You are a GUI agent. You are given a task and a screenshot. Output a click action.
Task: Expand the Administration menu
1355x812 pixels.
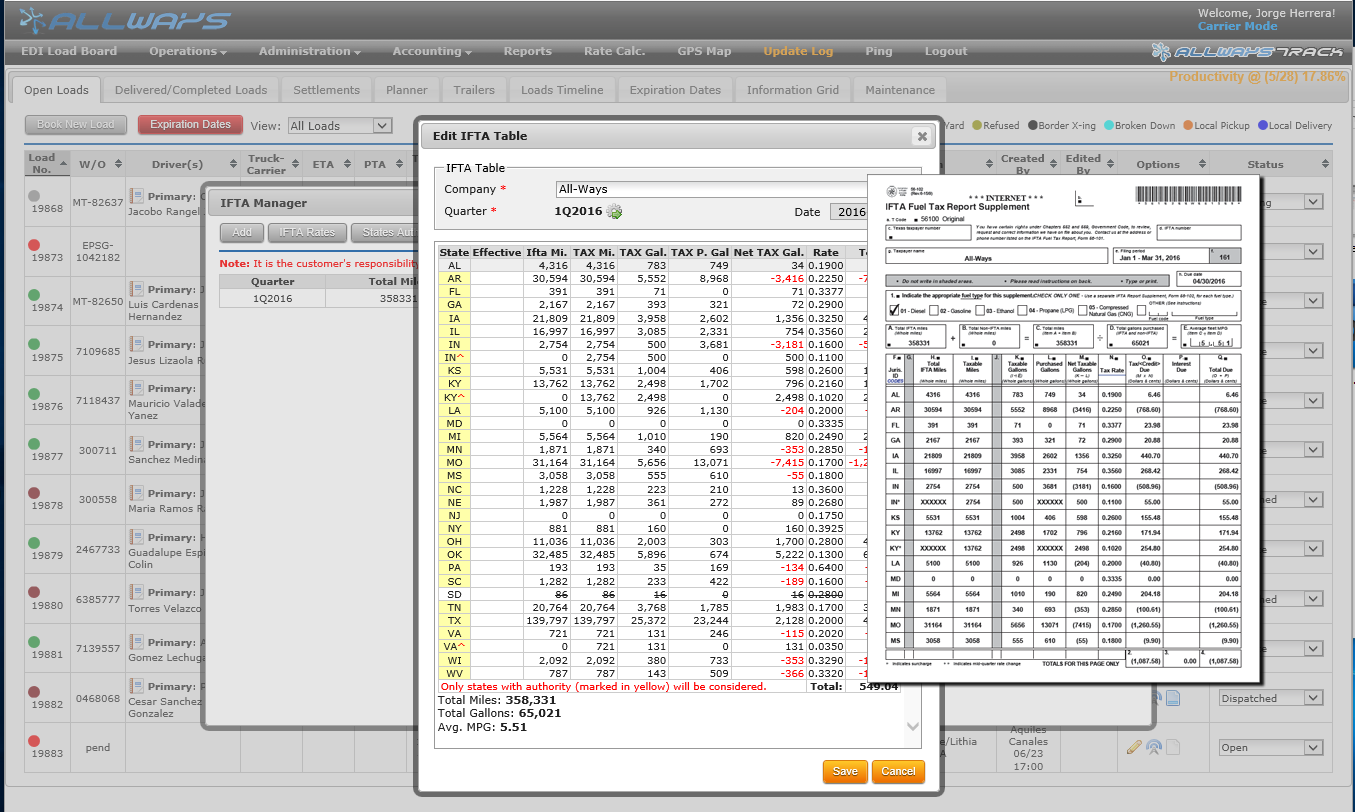coord(310,51)
